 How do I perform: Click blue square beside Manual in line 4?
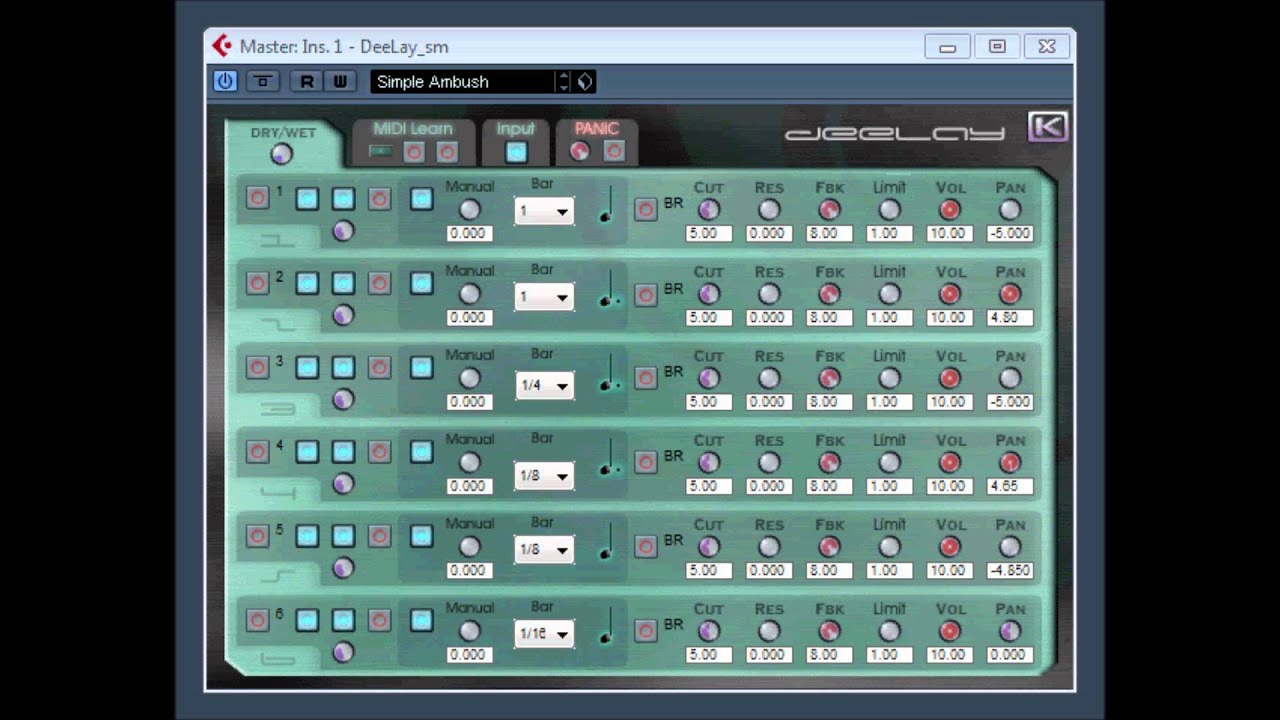pos(422,451)
